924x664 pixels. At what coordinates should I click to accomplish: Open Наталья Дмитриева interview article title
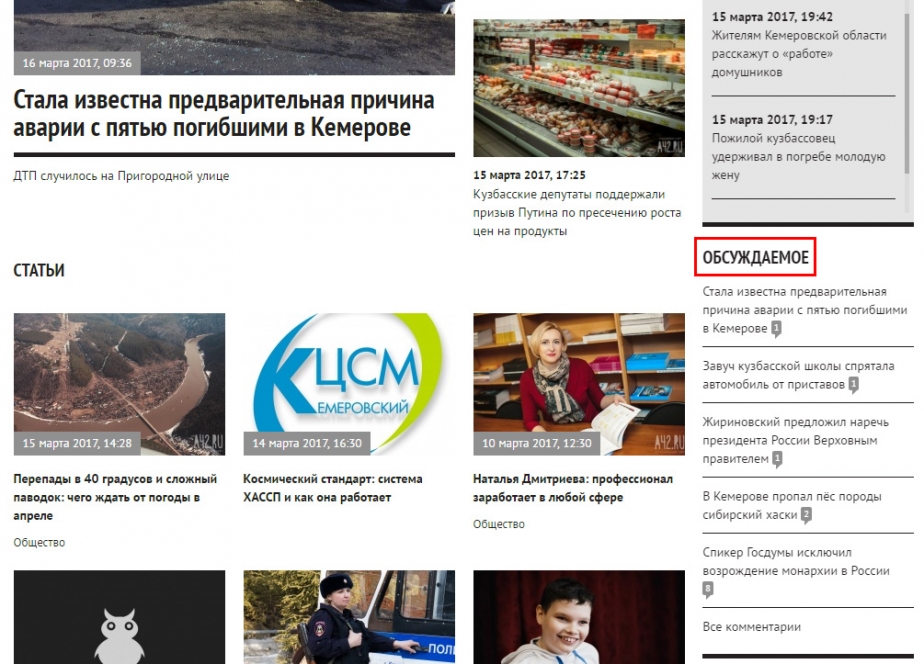click(x=573, y=488)
